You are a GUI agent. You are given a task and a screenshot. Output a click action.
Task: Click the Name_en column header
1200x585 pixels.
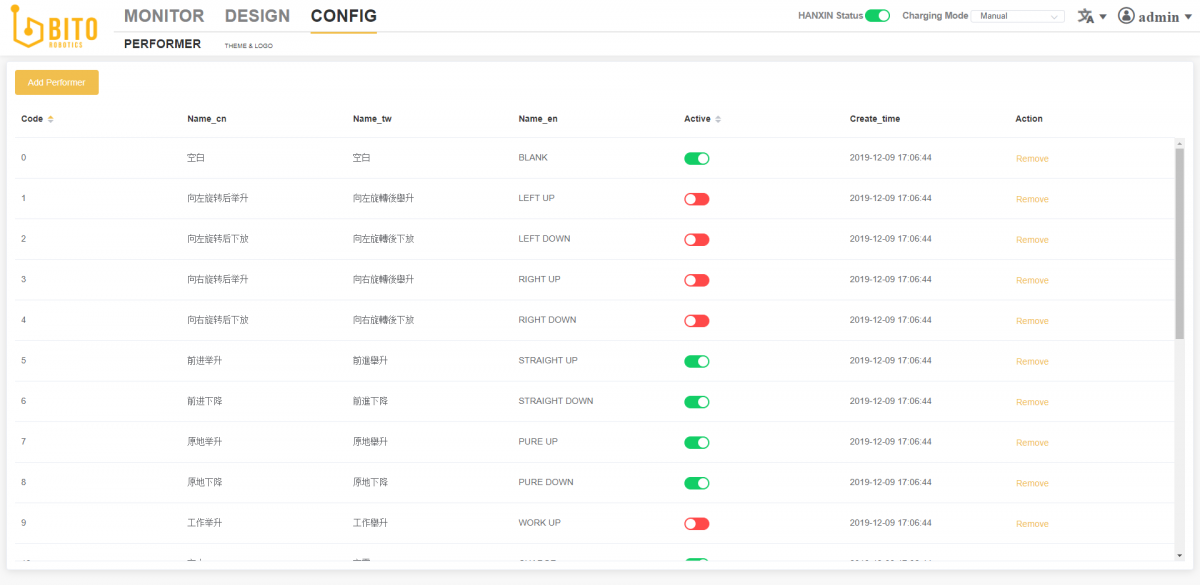538,119
